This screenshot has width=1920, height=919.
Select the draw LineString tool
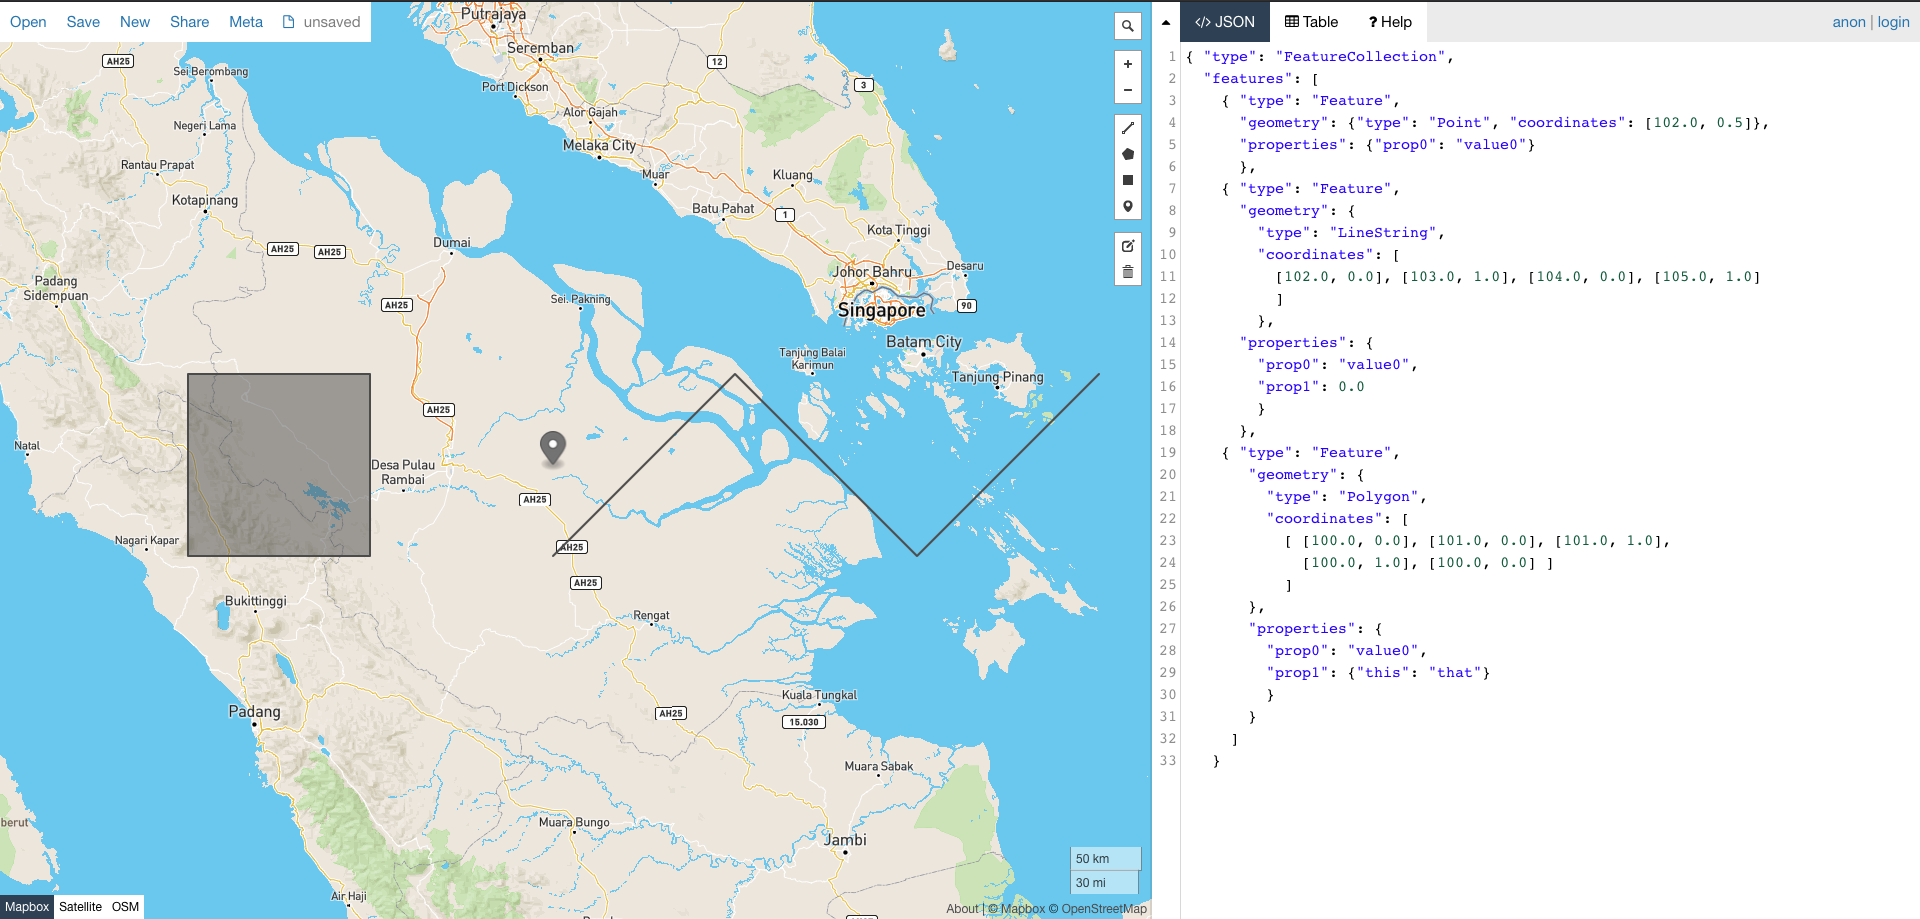[1127, 128]
